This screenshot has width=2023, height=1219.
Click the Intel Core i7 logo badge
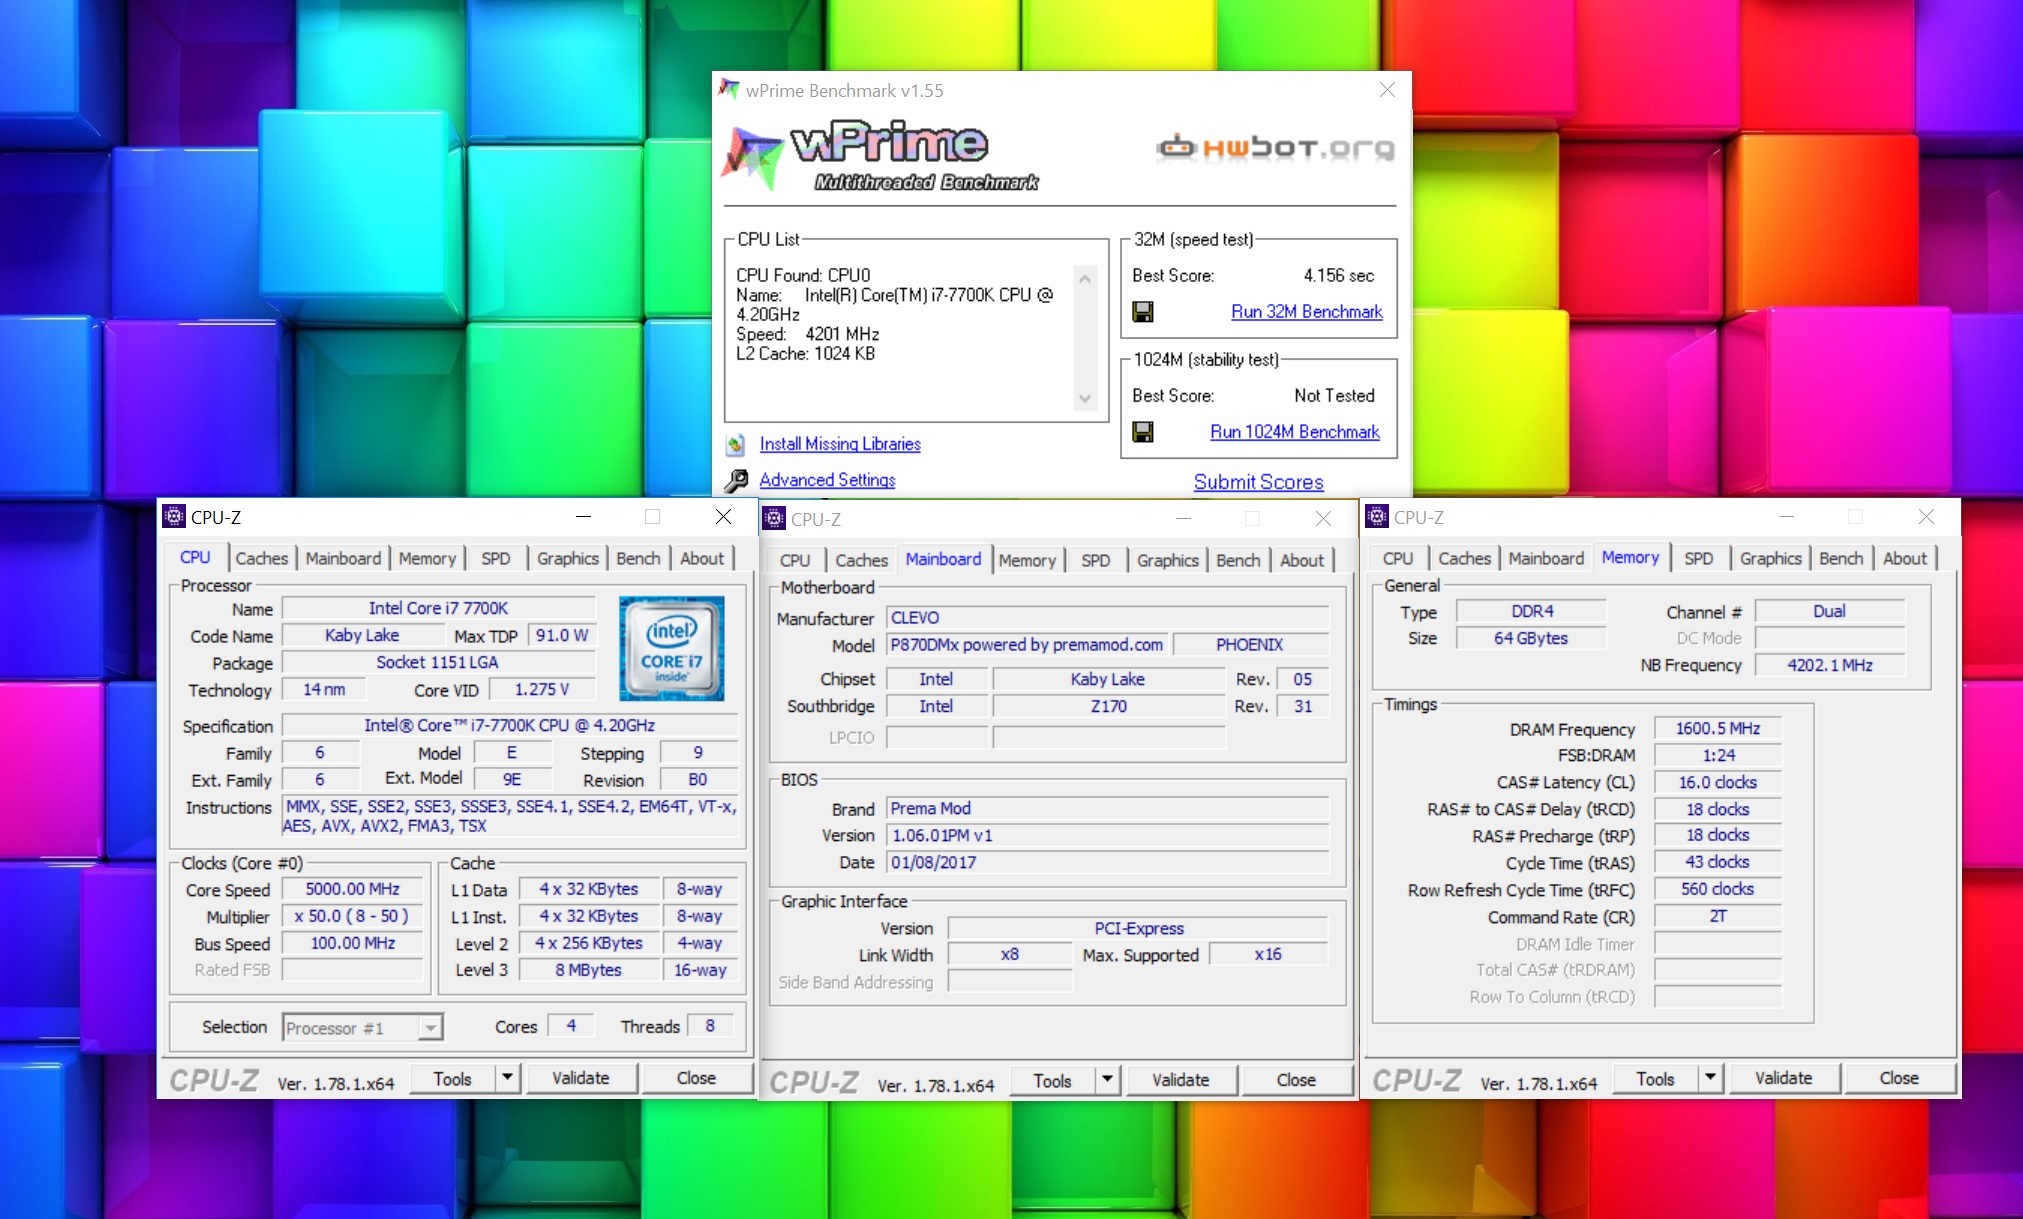[x=672, y=648]
